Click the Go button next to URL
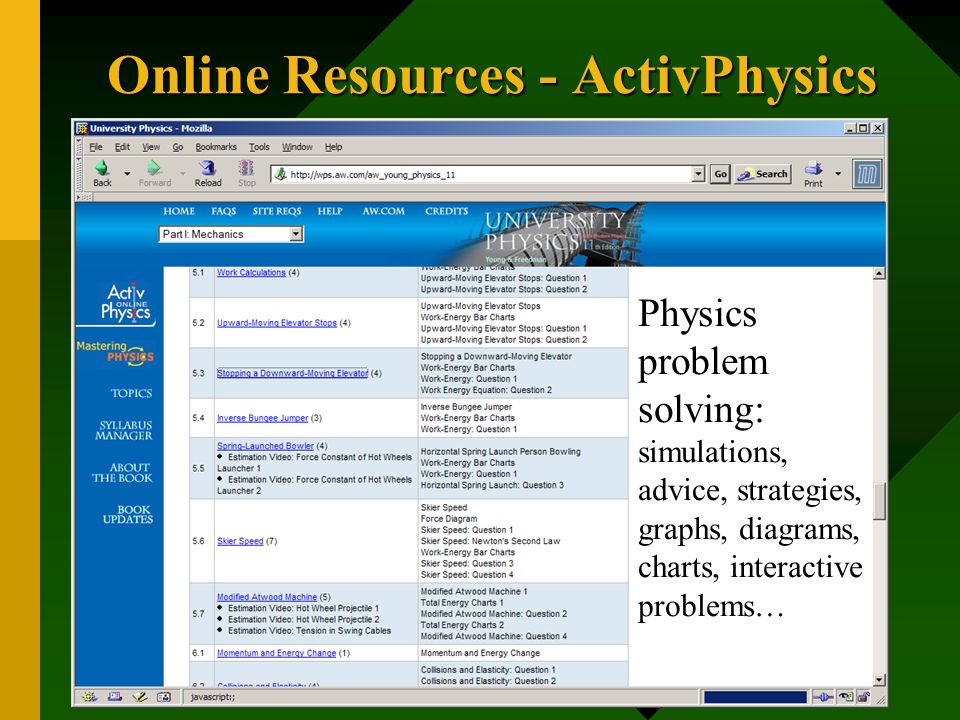The image size is (960, 720). pos(721,174)
